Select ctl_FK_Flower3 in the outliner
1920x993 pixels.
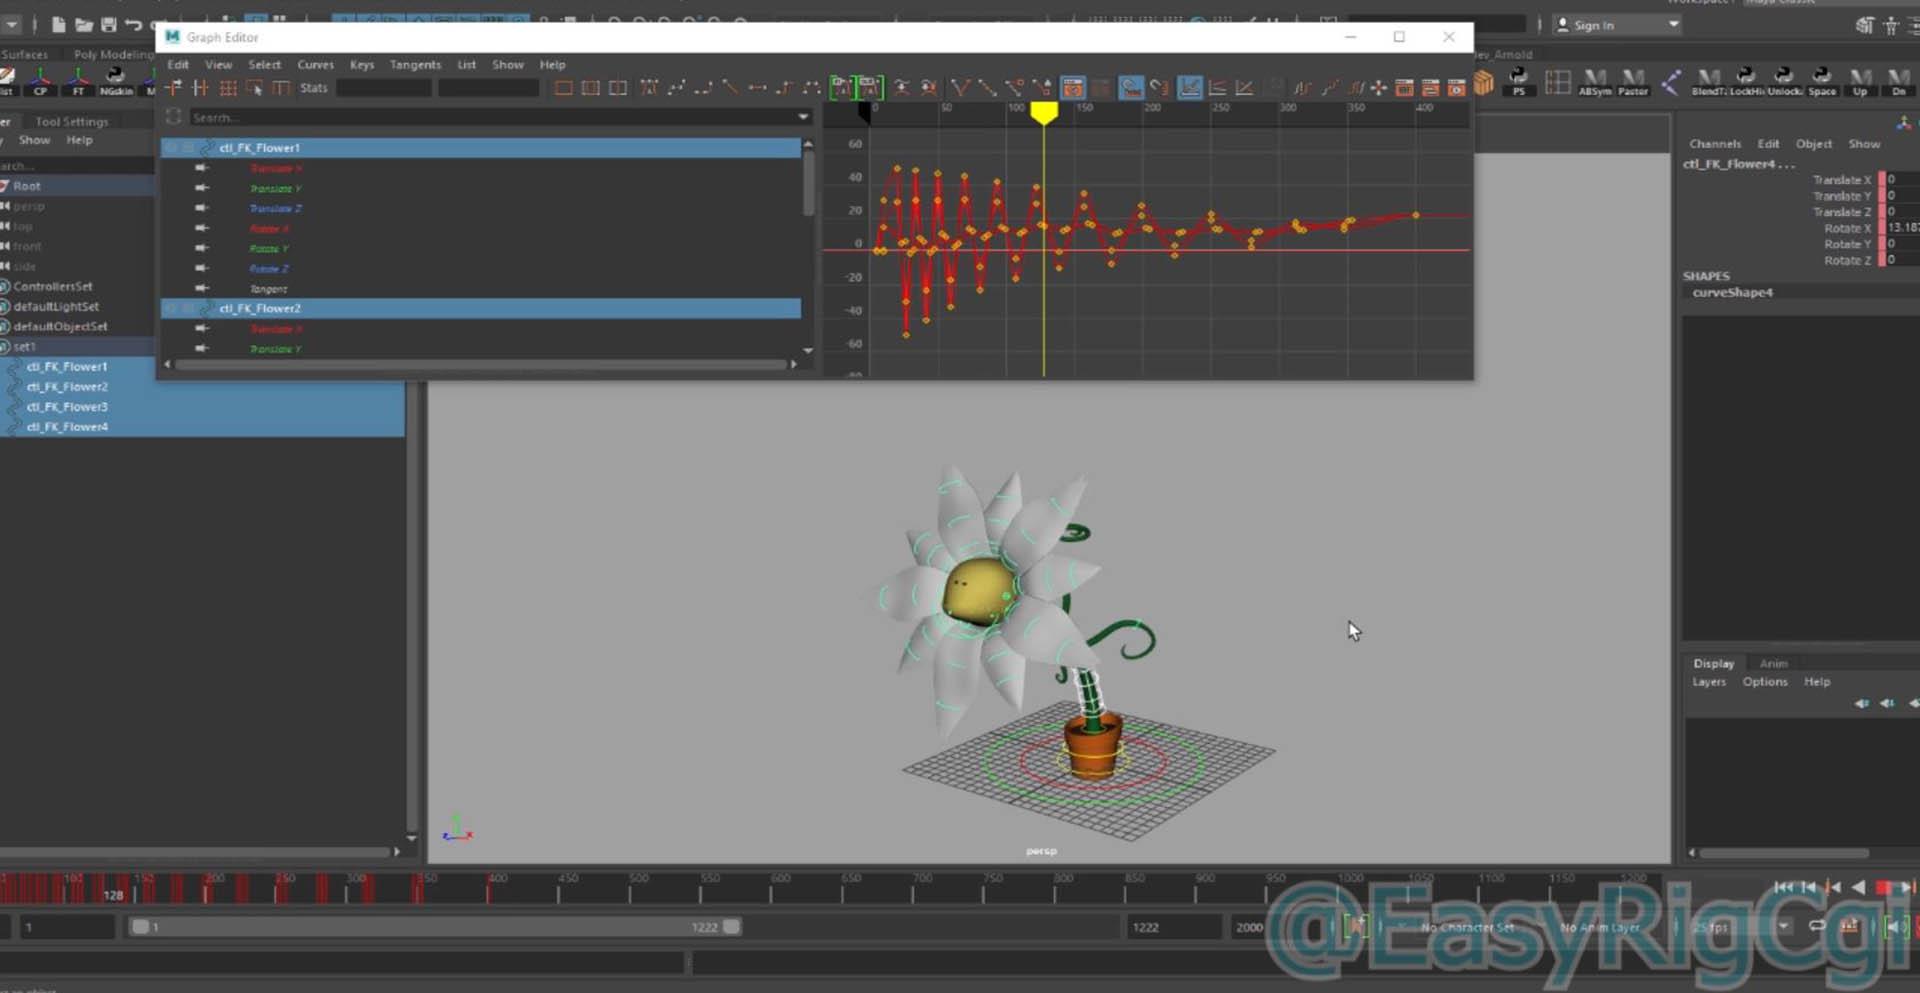click(x=67, y=407)
